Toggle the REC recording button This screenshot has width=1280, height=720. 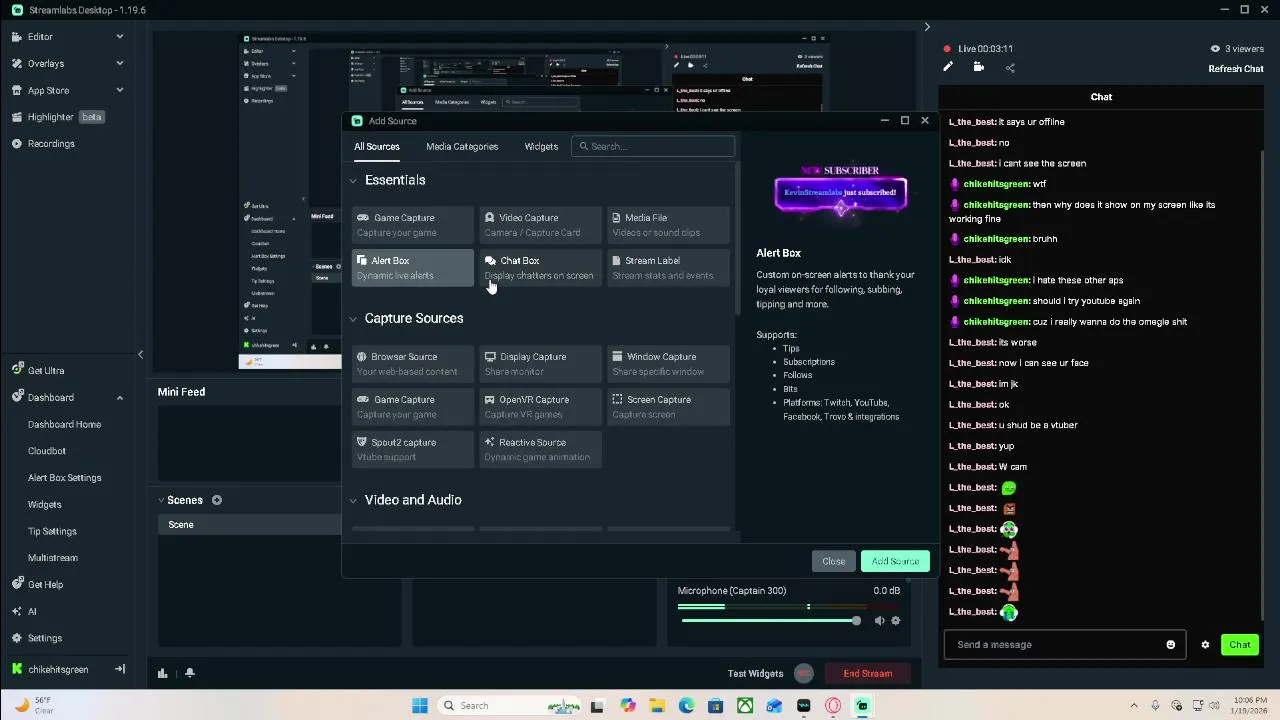tap(804, 674)
